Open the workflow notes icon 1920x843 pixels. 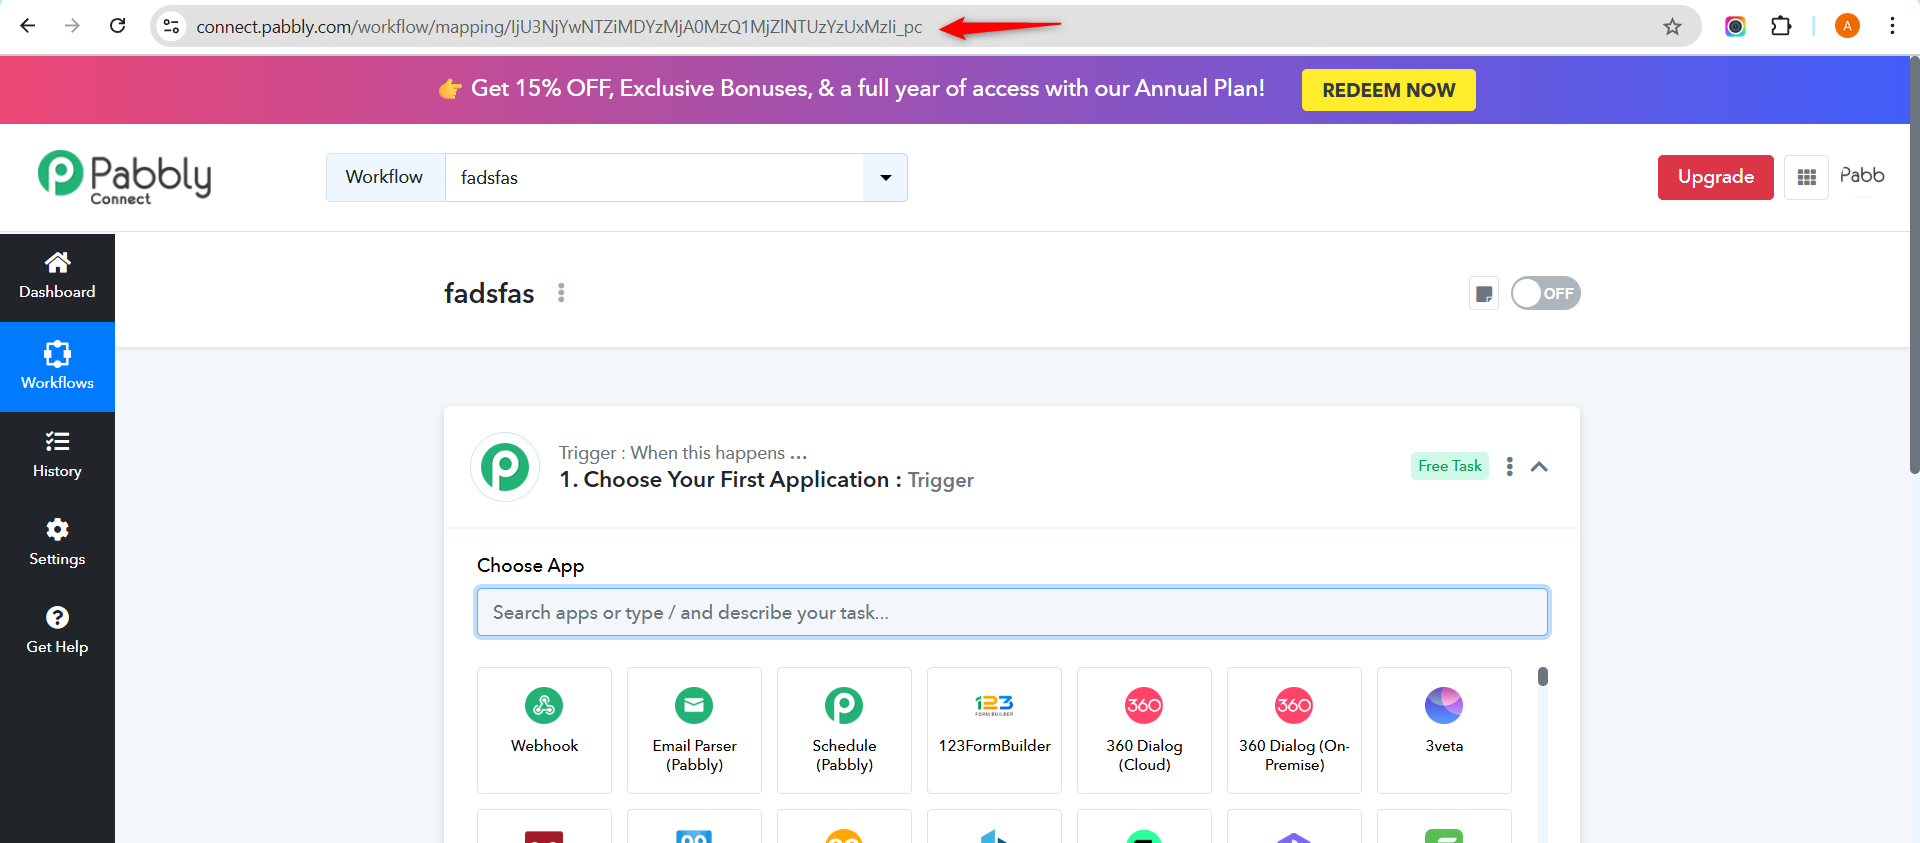click(x=1484, y=294)
